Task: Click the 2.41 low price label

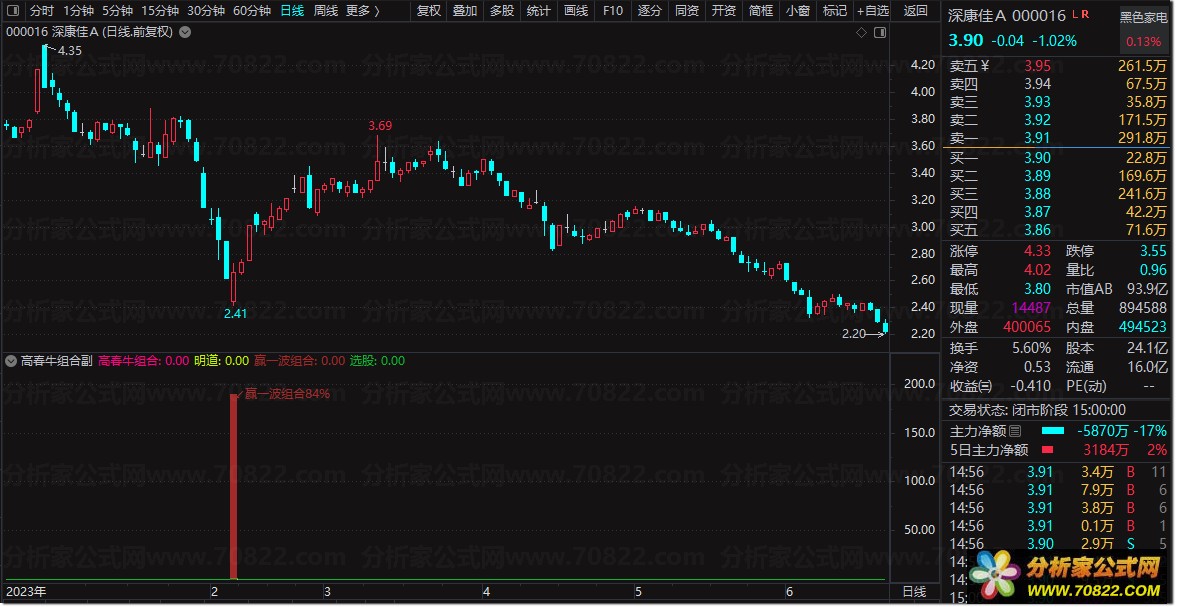Action: point(235,313)
